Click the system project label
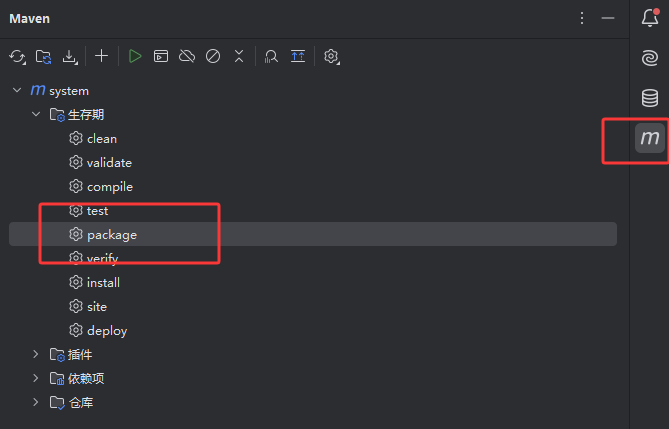Image resolution: width=669 pixels, height=429 pixels. pyautogui.click(x=69, y=91)
